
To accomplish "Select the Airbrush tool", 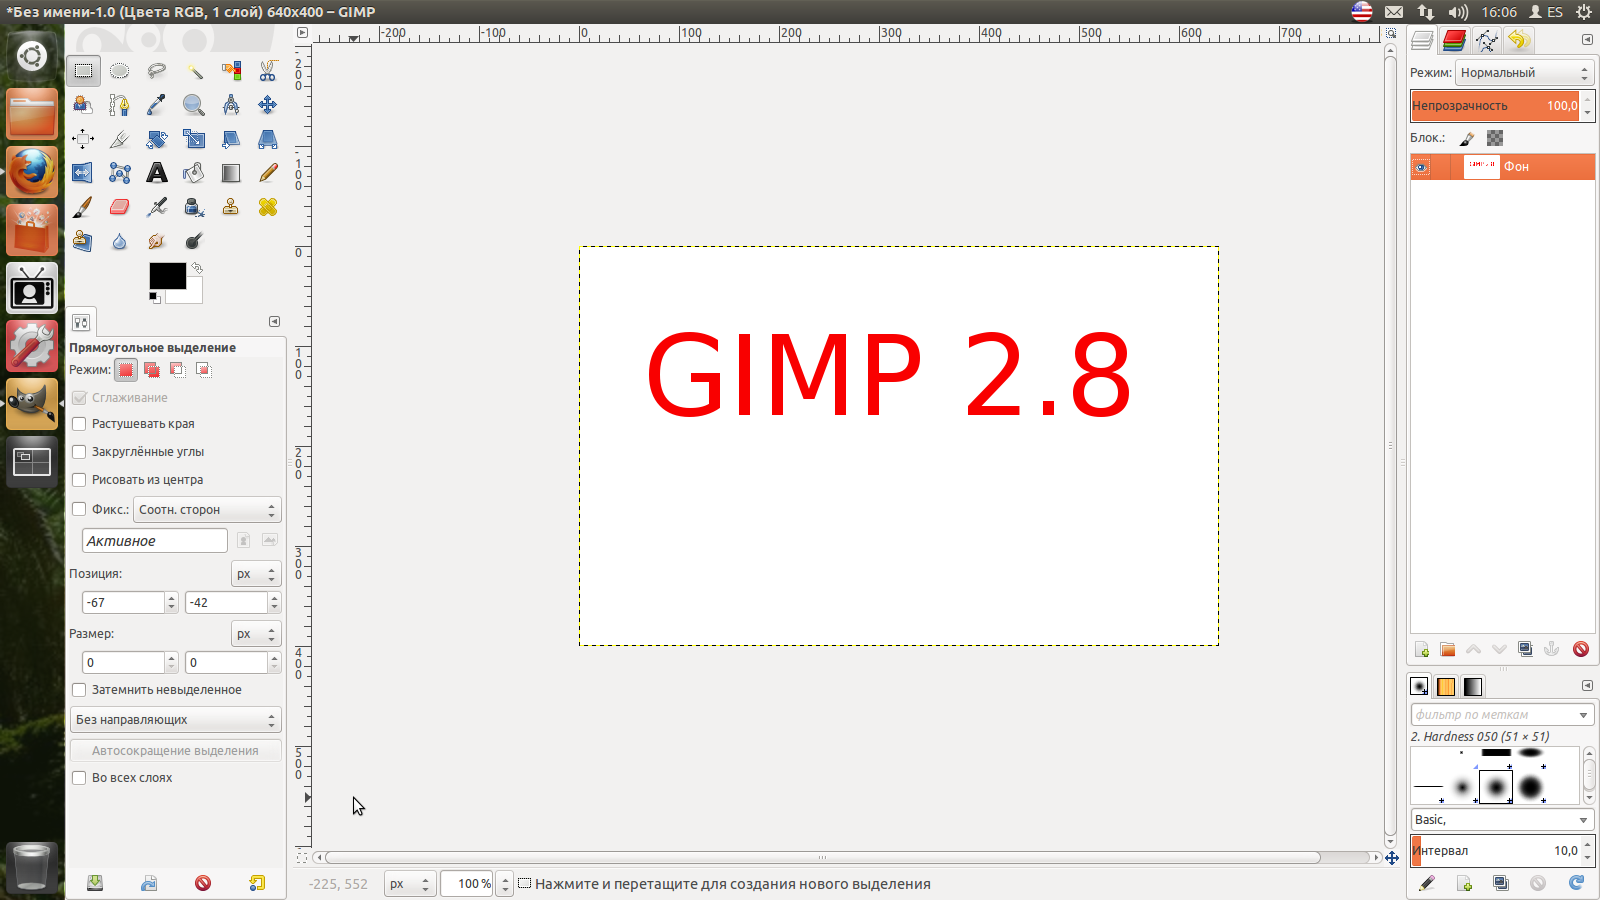I will (x=157, y=207).
